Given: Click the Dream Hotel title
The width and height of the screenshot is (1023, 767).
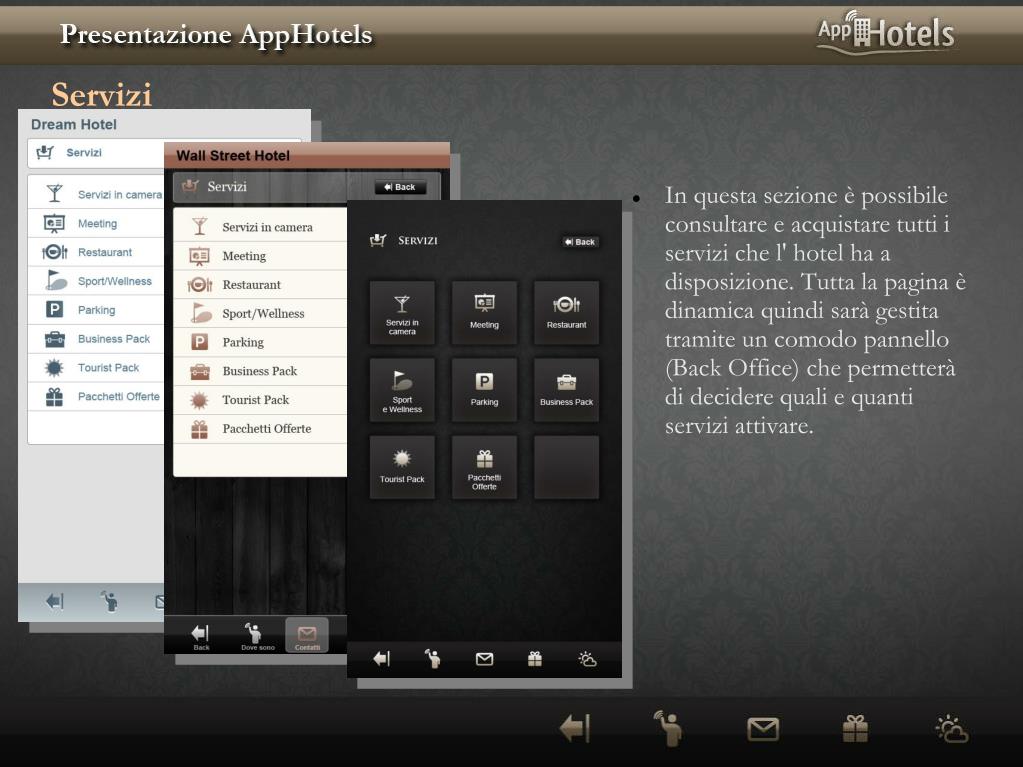Looking at the screenshot, I should (74, 125).
